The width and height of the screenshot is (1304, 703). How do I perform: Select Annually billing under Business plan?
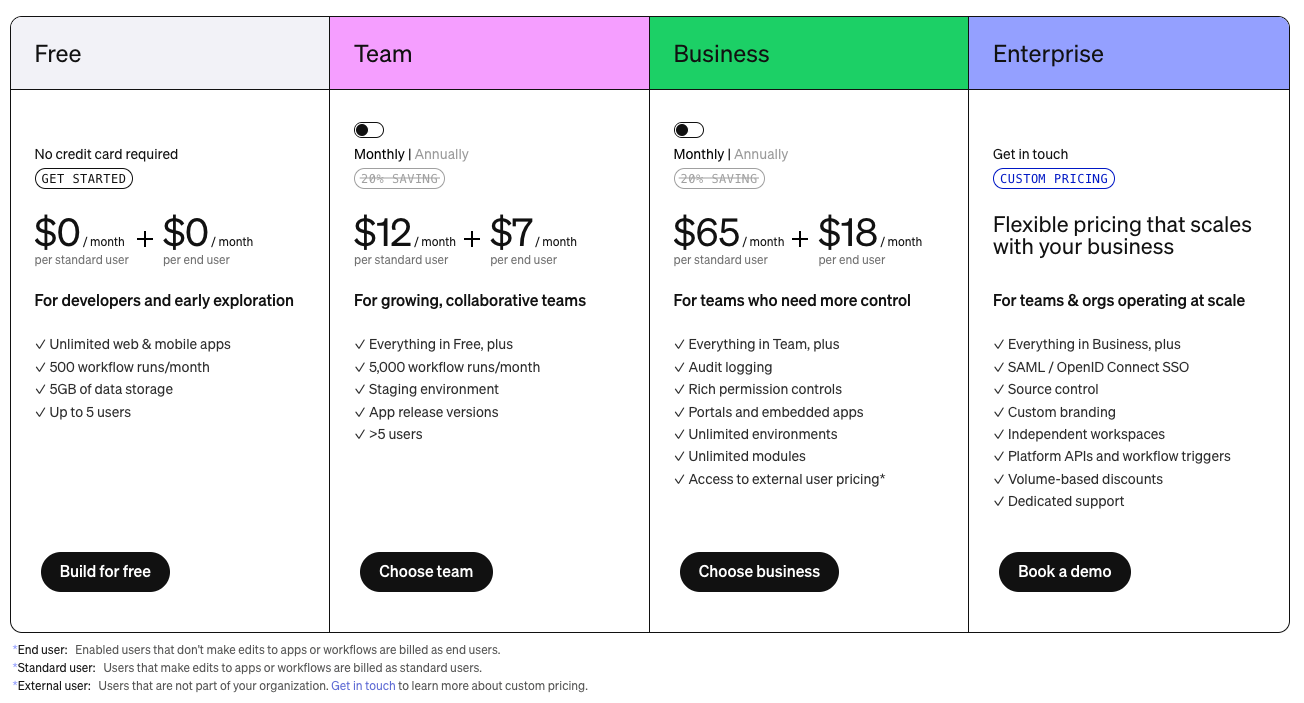point(761,154)
